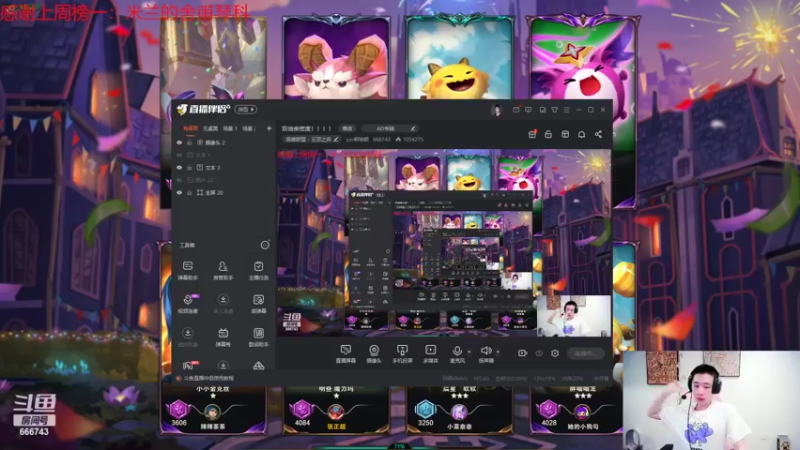Viewport: 800px width, 450px height.
Task: Click the stream title 双倍幸运度 text
Action: point(307,129)
